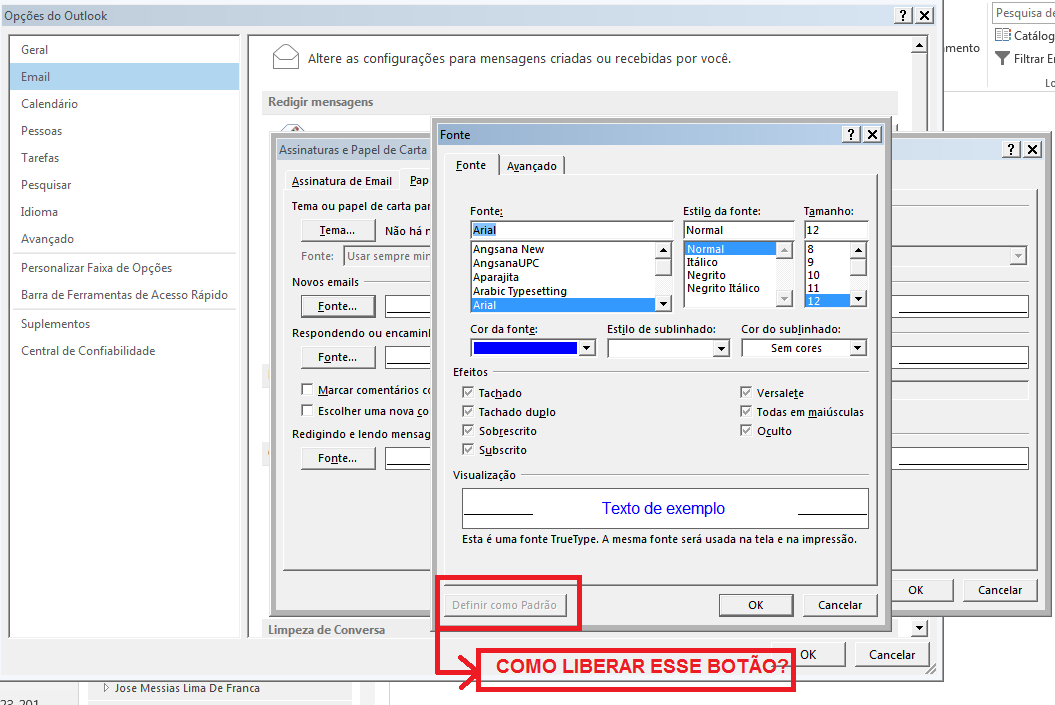The image size is (1055, 705).
Task: Click the blue font color swatch
Action: (x=525, y=348)
